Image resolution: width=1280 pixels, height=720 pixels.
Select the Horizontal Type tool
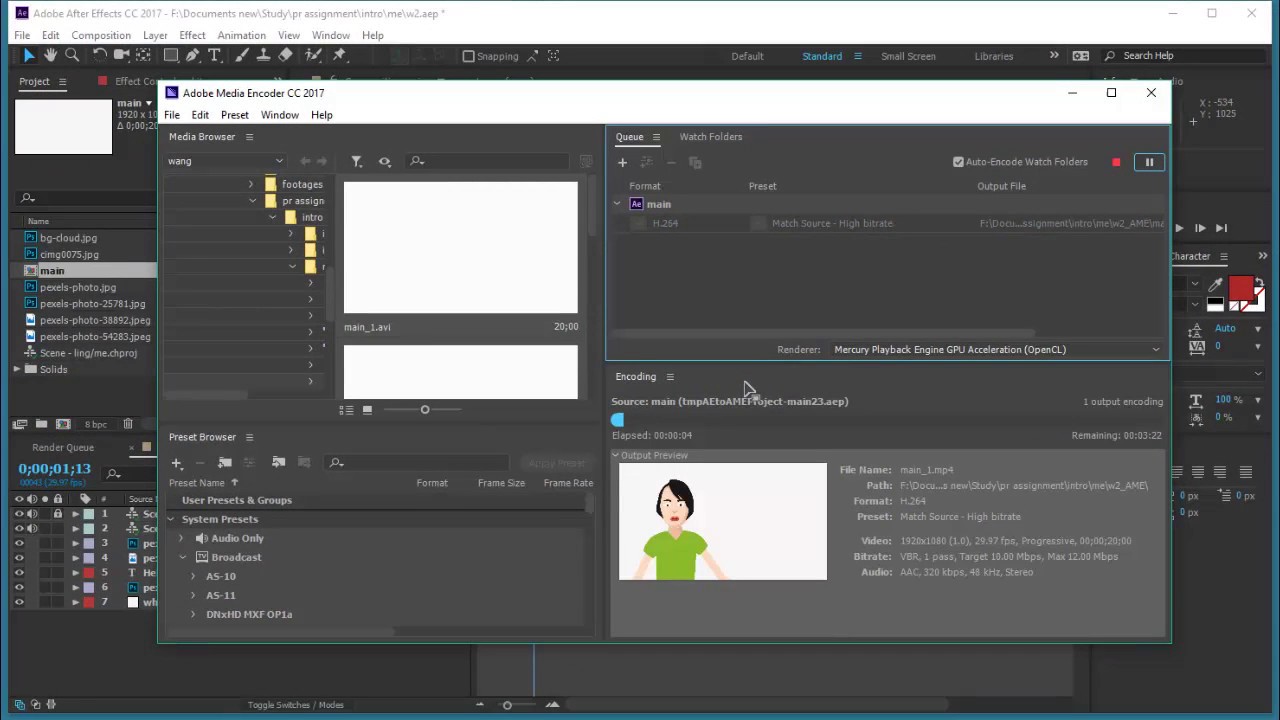click(x=214, y=56)
